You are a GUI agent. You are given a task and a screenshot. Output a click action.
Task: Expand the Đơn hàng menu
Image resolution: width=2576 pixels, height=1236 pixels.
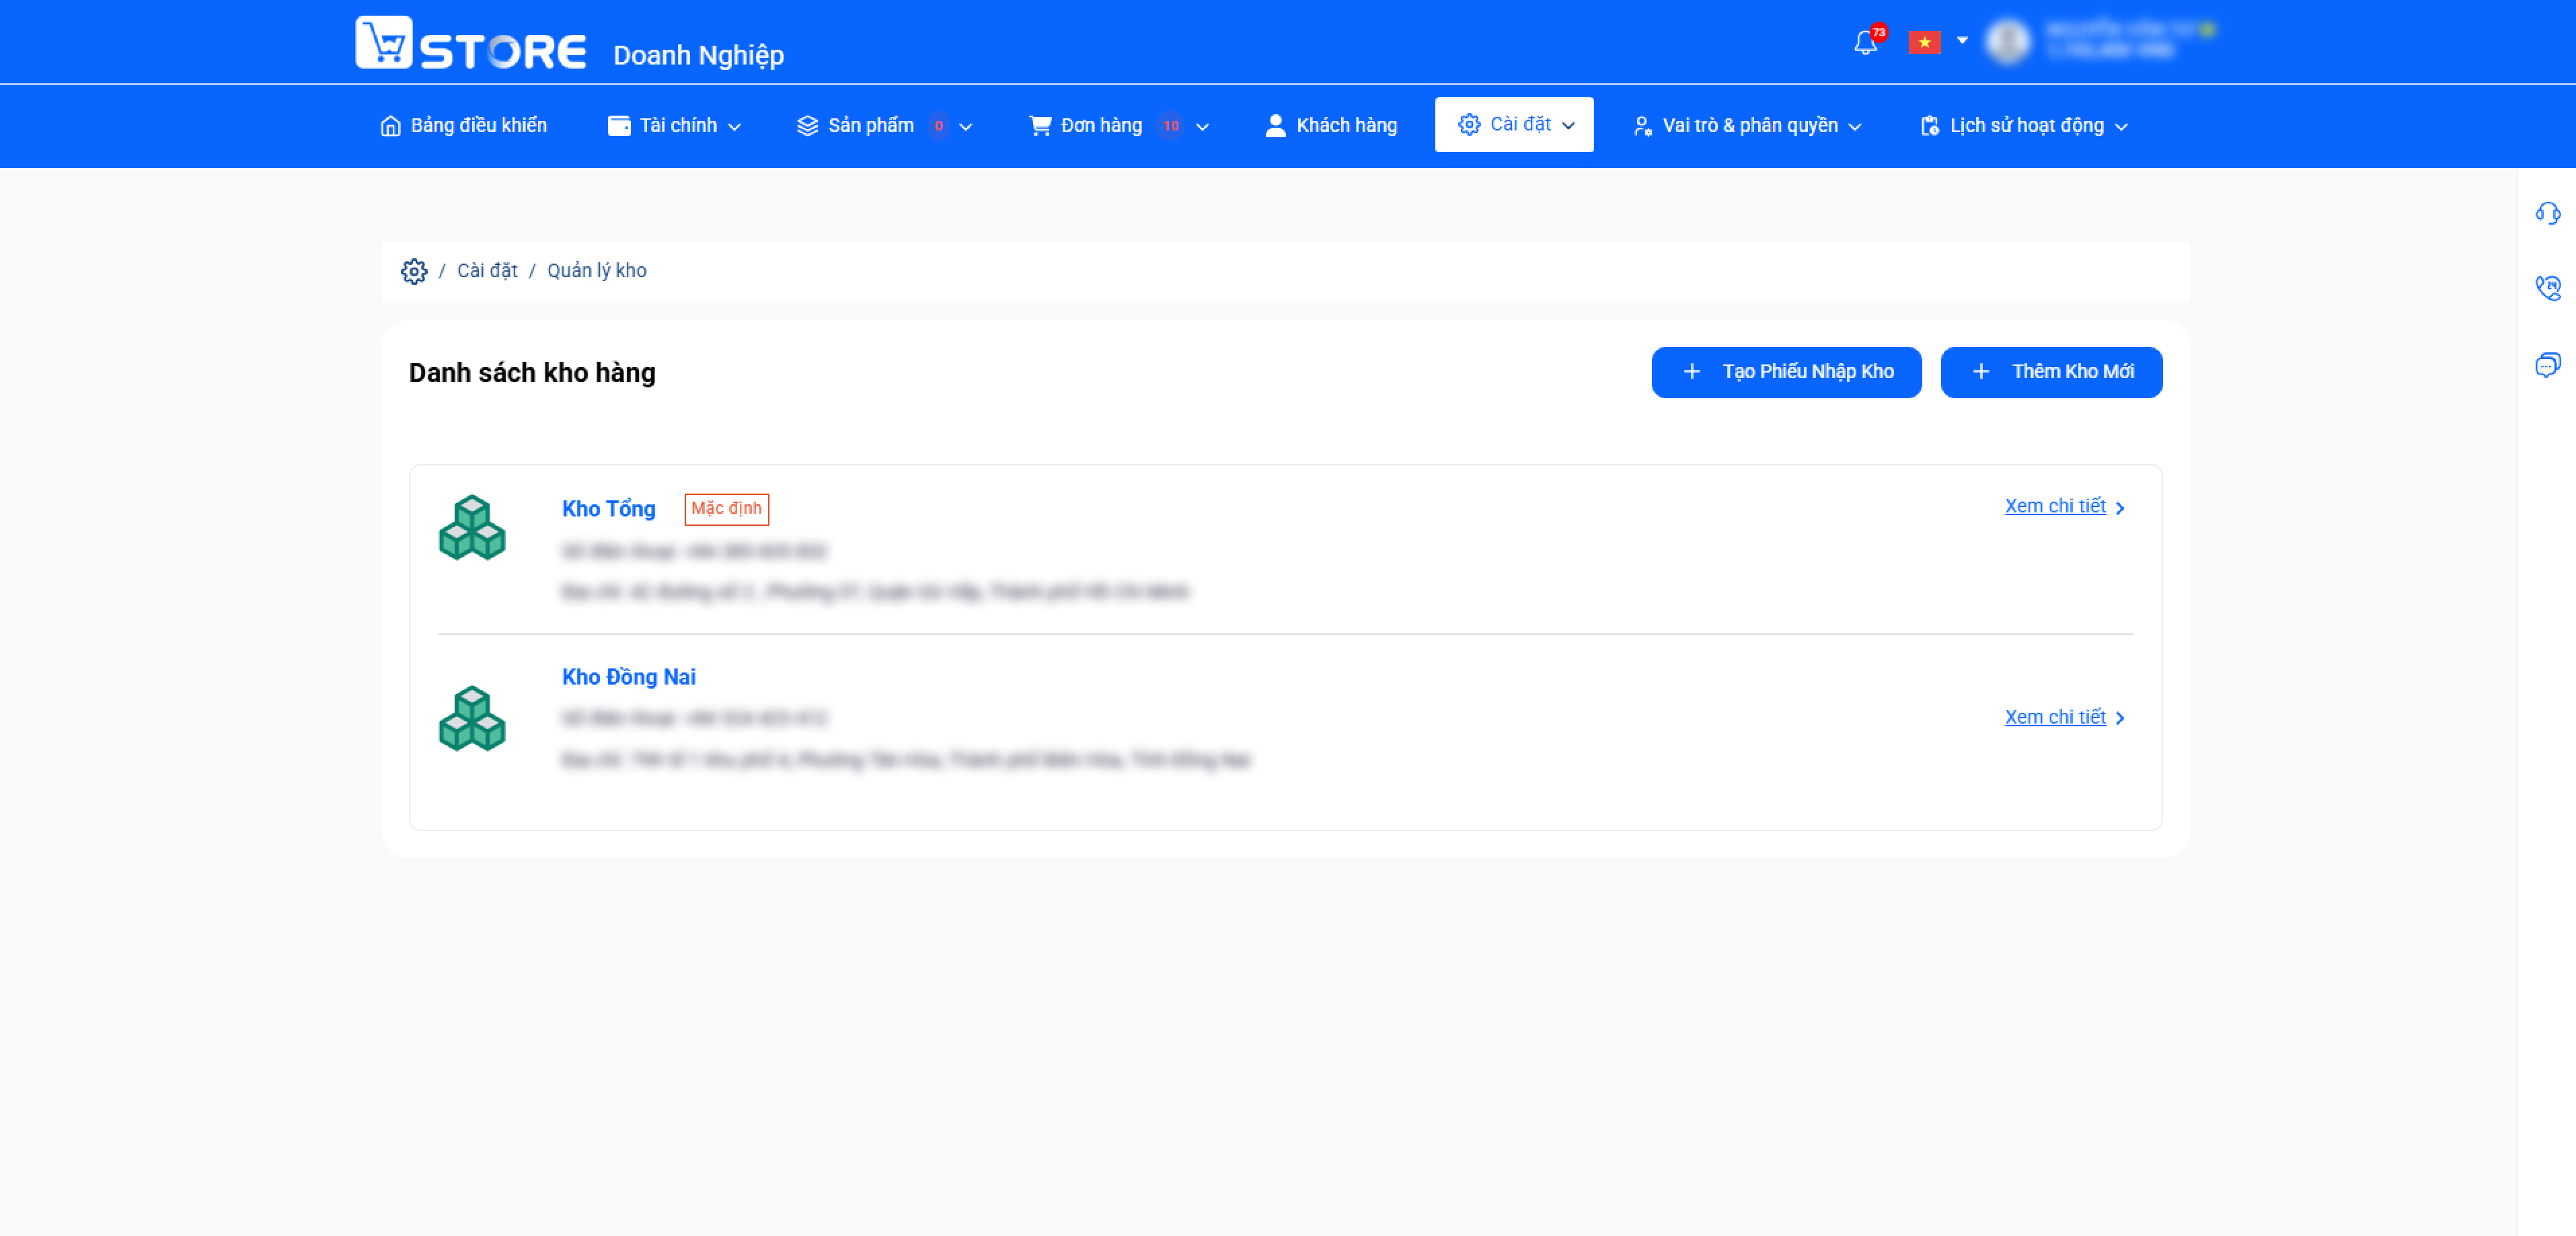tap(1119, 125)
